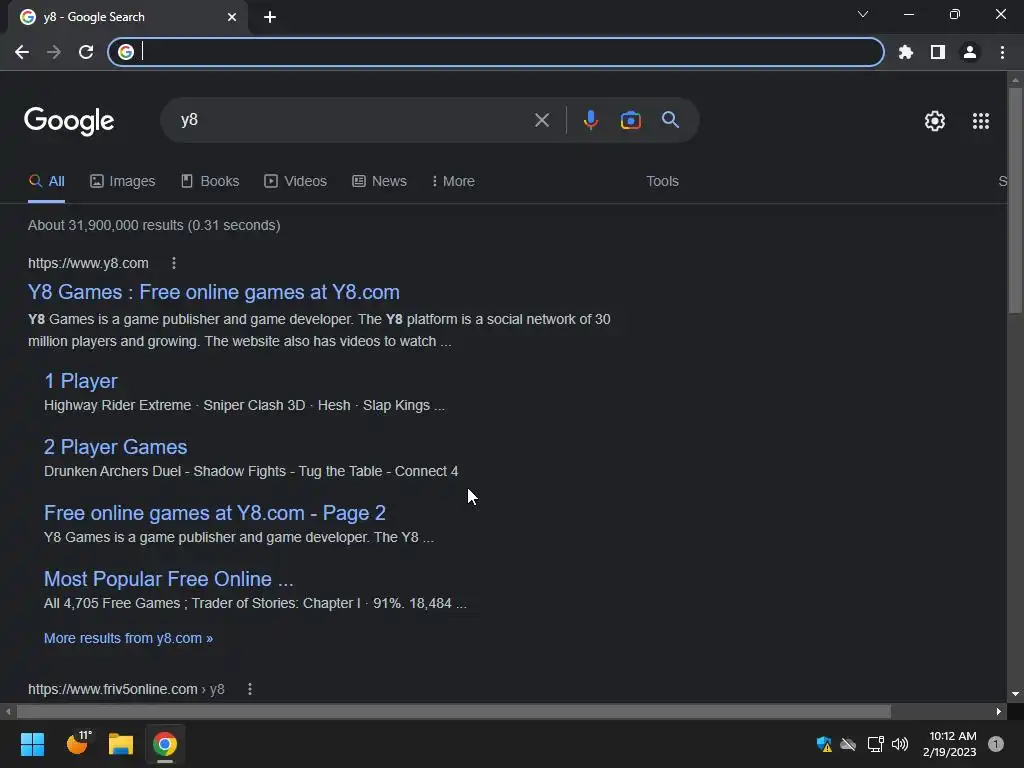Click the Google logo

[x=69, y=121]
